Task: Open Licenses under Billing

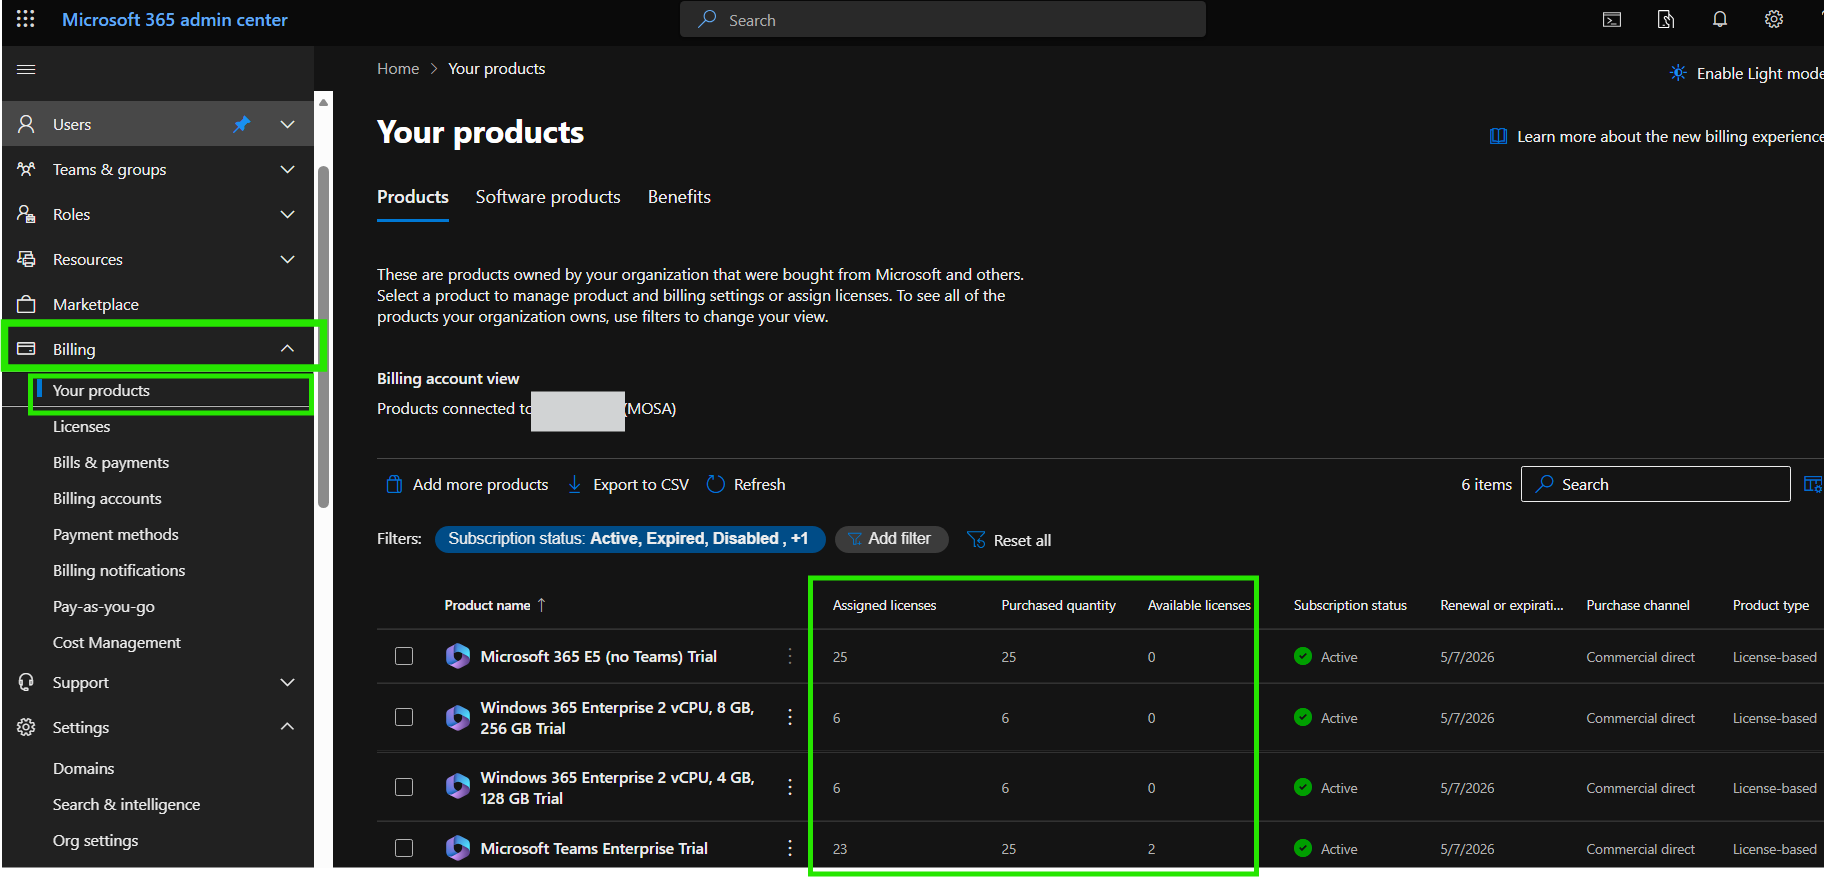Action: click(82, 426)
